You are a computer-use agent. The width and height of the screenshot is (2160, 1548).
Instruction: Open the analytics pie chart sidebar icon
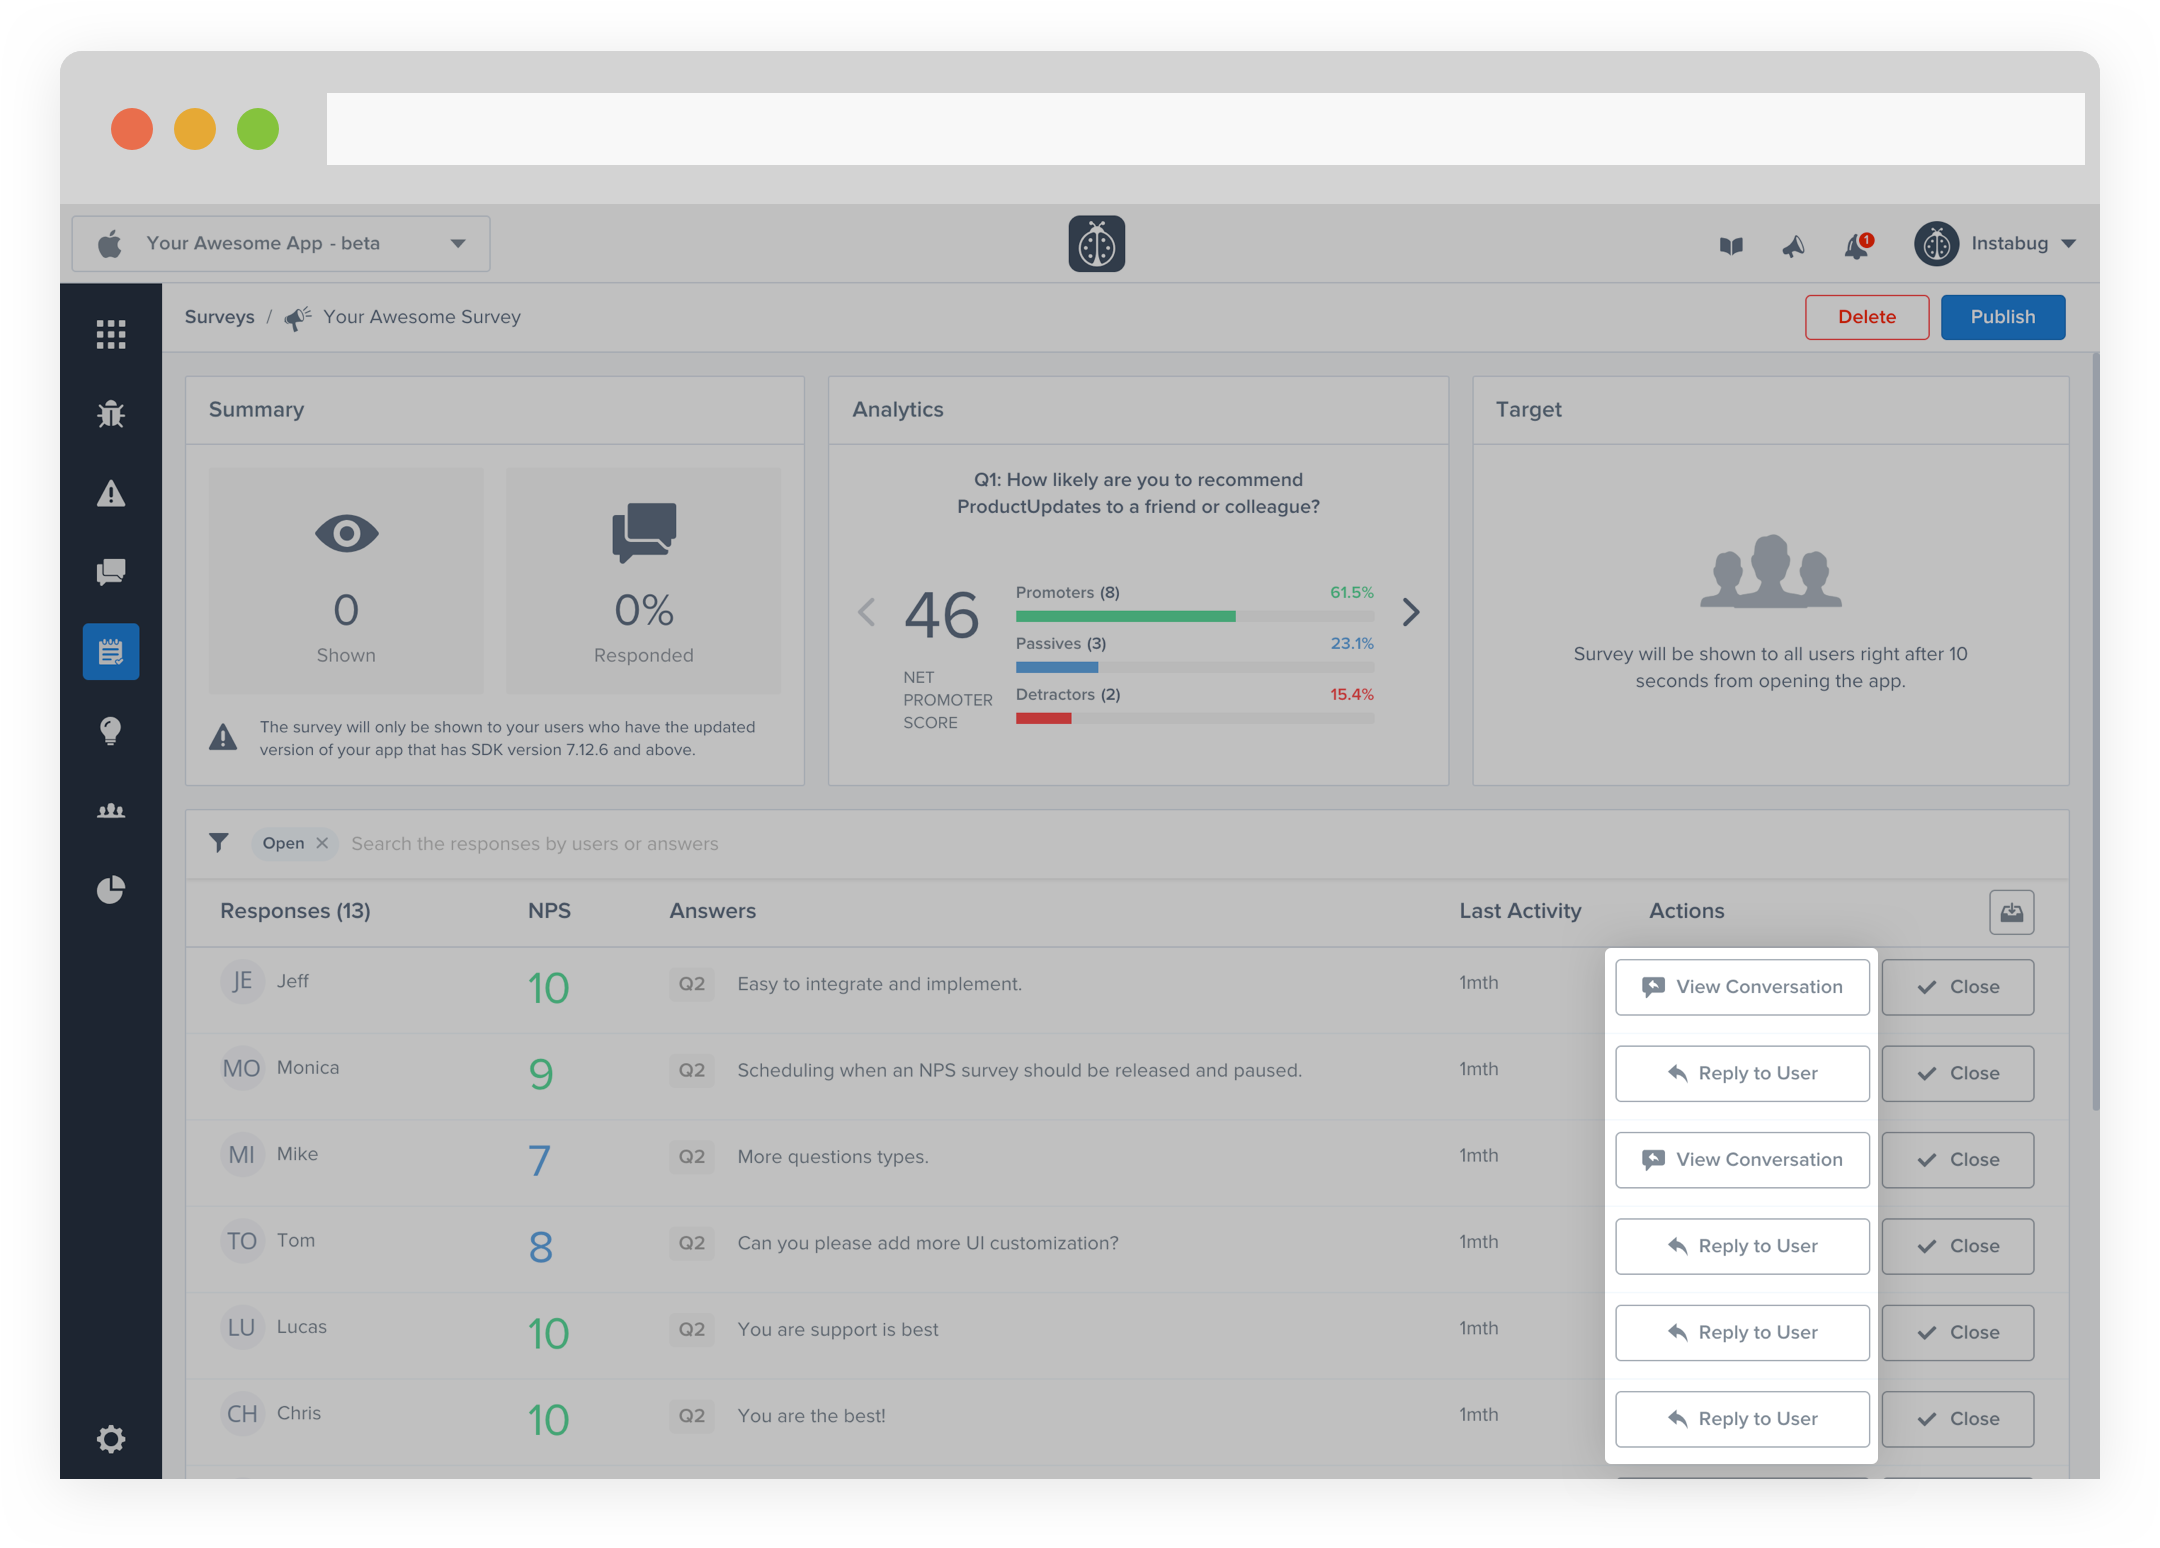[x=111, y=889]
